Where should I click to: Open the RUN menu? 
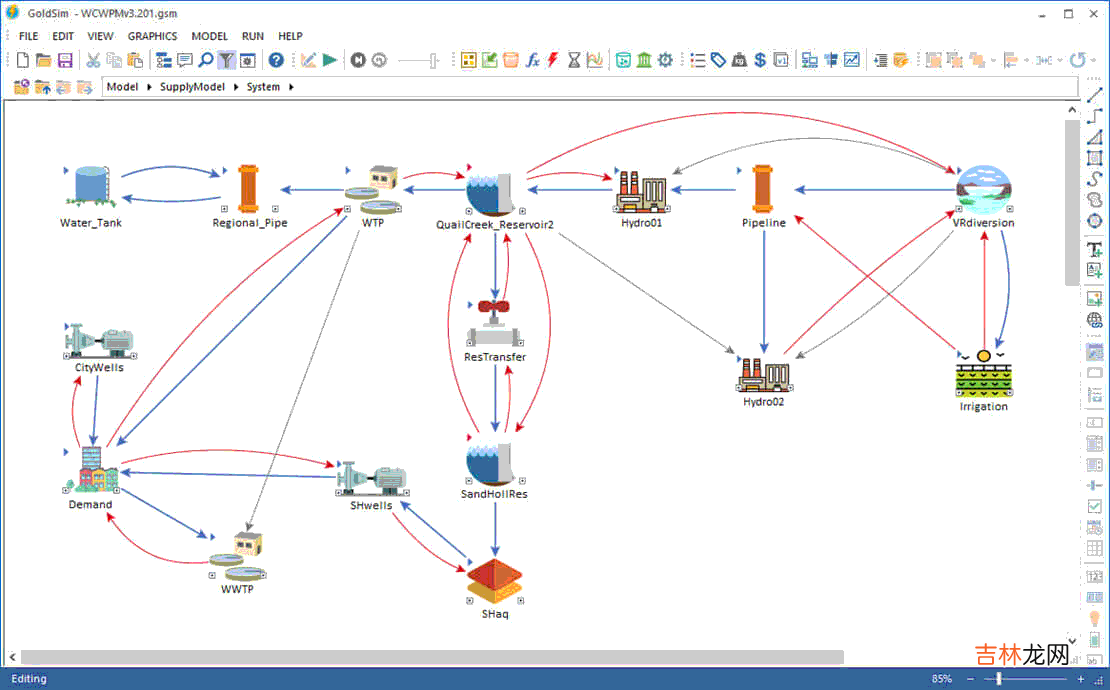coord(253,36)
